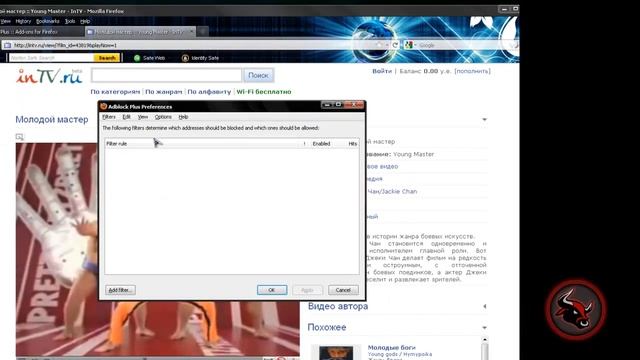640x360 pixels.
Task: Collapse the Похожее section
Action: coord(484,328)
